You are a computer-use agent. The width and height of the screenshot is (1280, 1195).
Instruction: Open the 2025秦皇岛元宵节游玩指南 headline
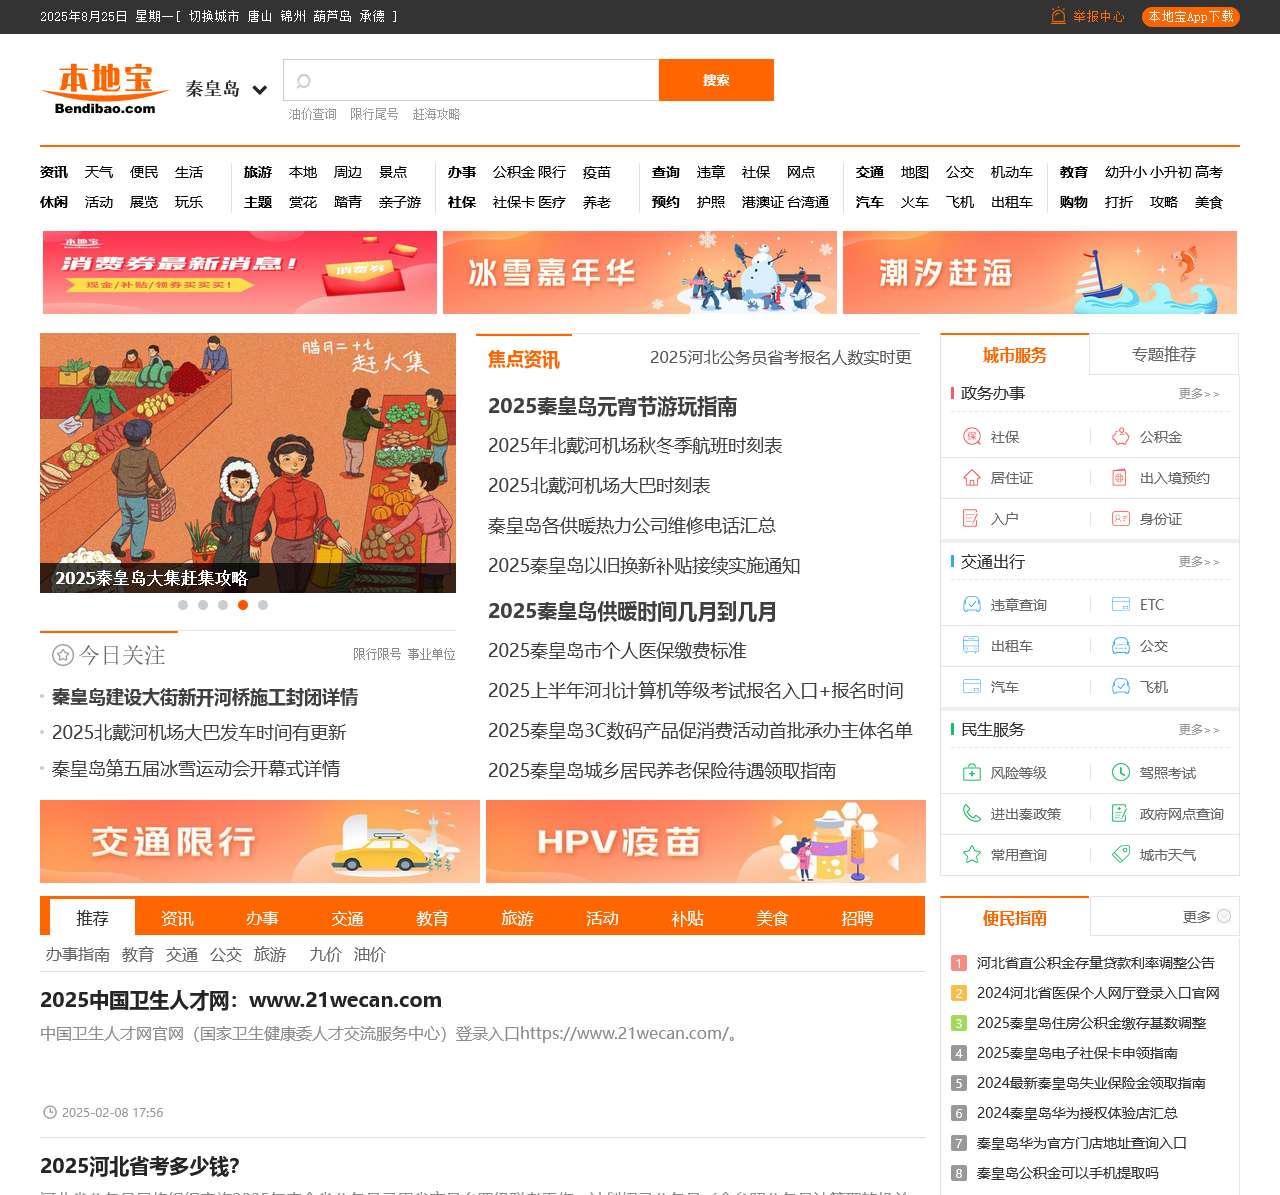click(612, 406)
